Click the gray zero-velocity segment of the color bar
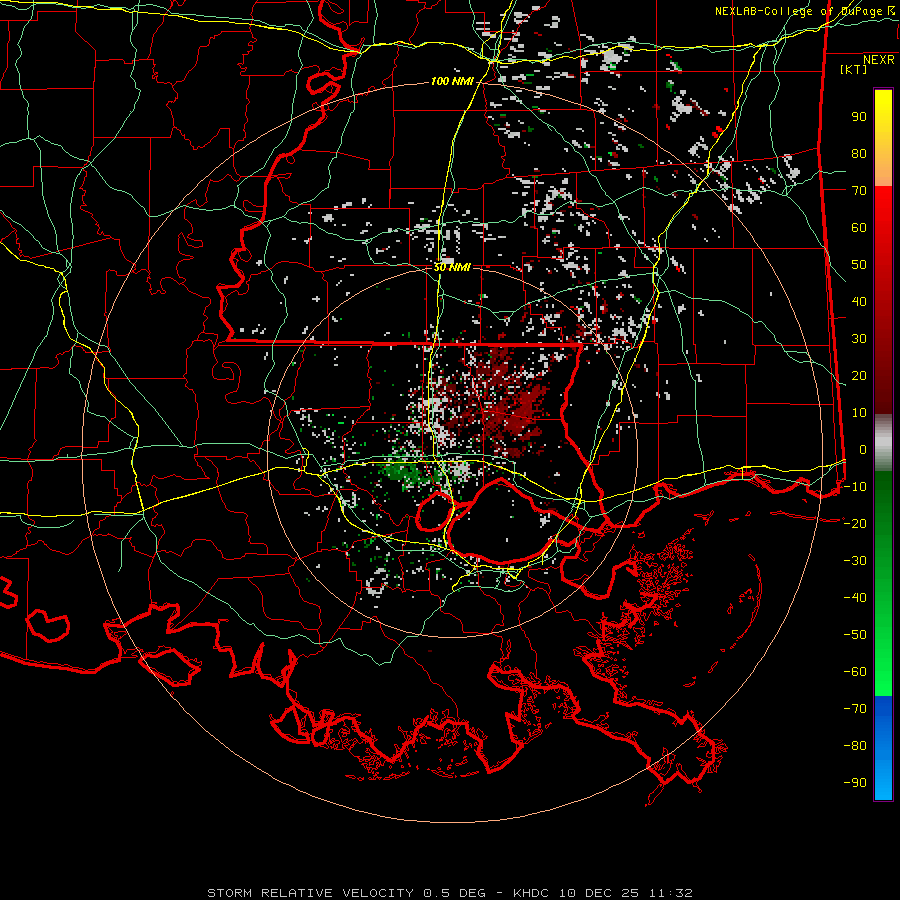Screen dimensions: 900x900 (883, 442)
